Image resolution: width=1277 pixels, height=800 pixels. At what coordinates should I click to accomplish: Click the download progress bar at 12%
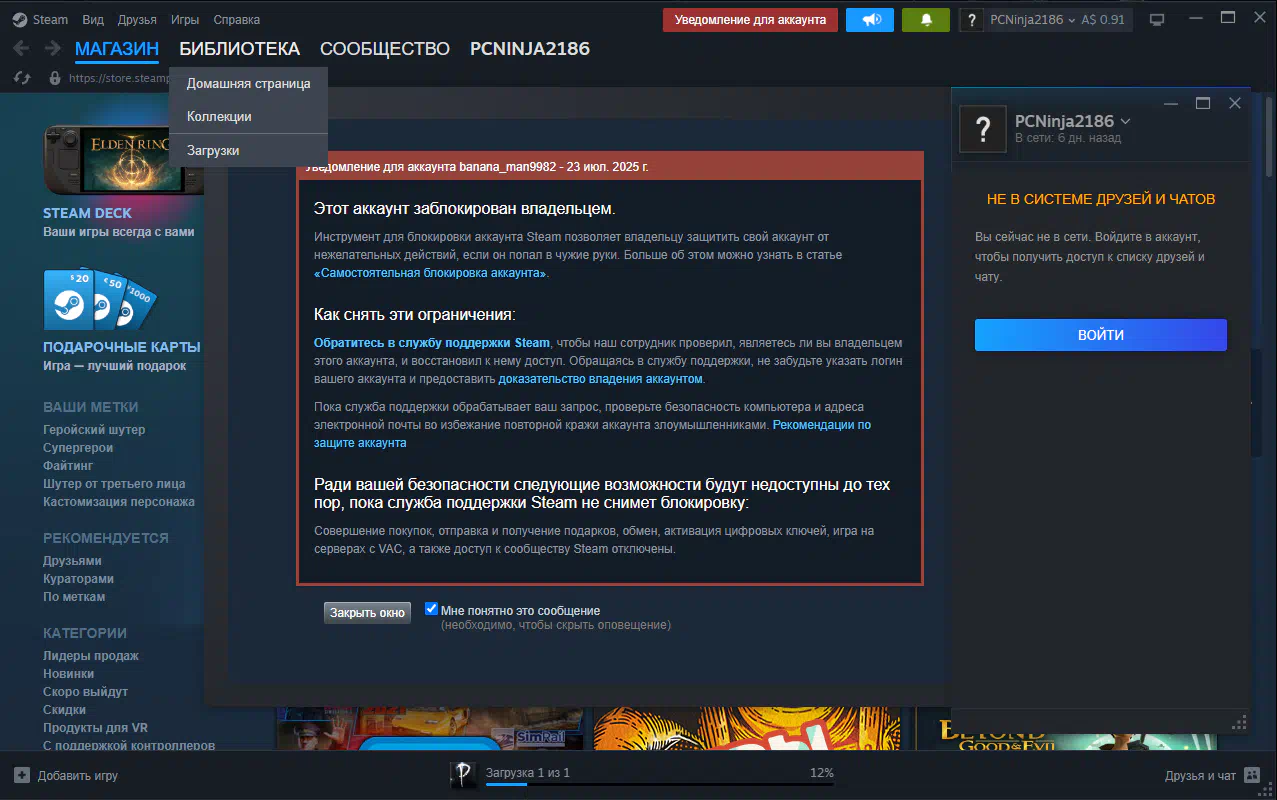pyautogui.click(x=660, y=784)
